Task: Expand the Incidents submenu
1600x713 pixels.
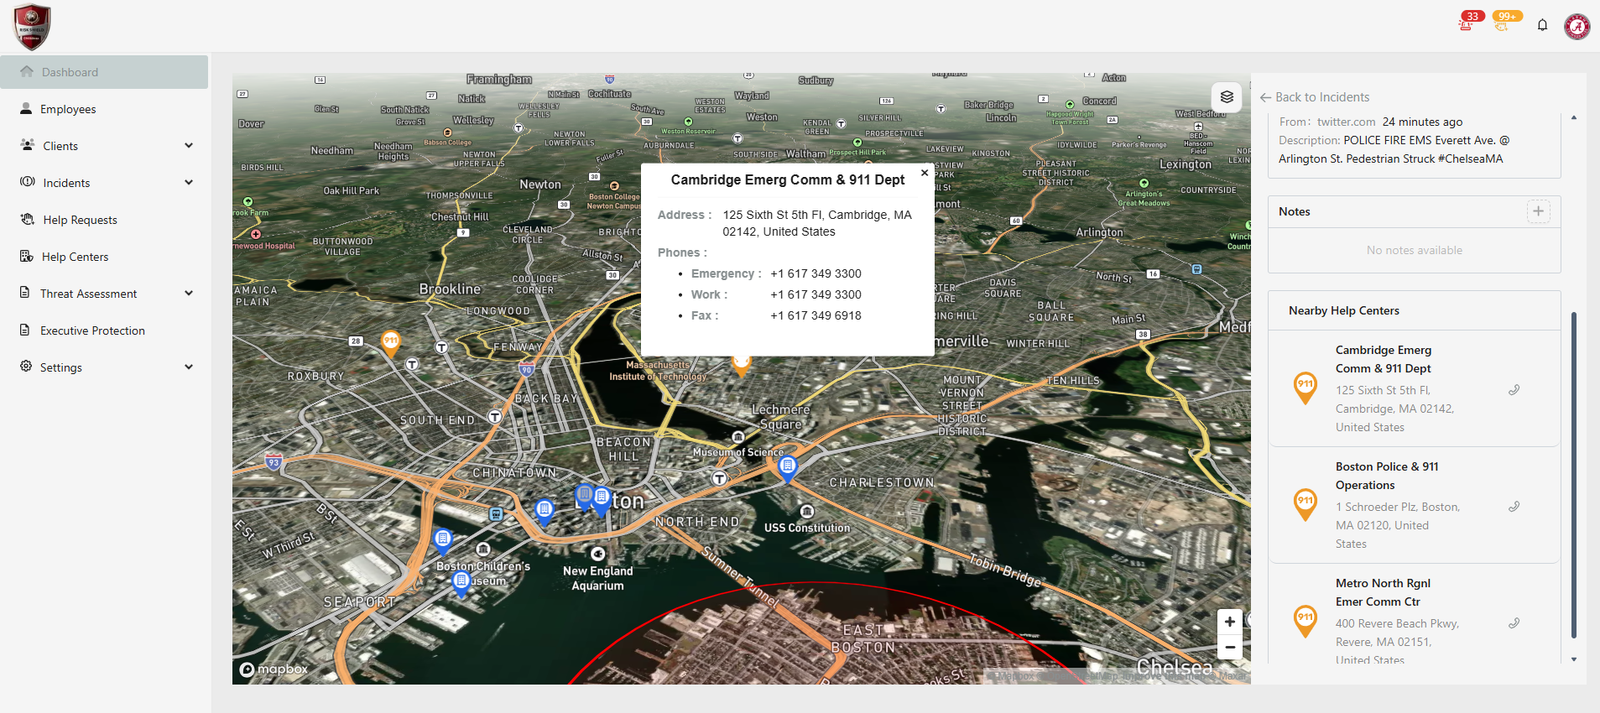Action: click(x=189, y=183)
